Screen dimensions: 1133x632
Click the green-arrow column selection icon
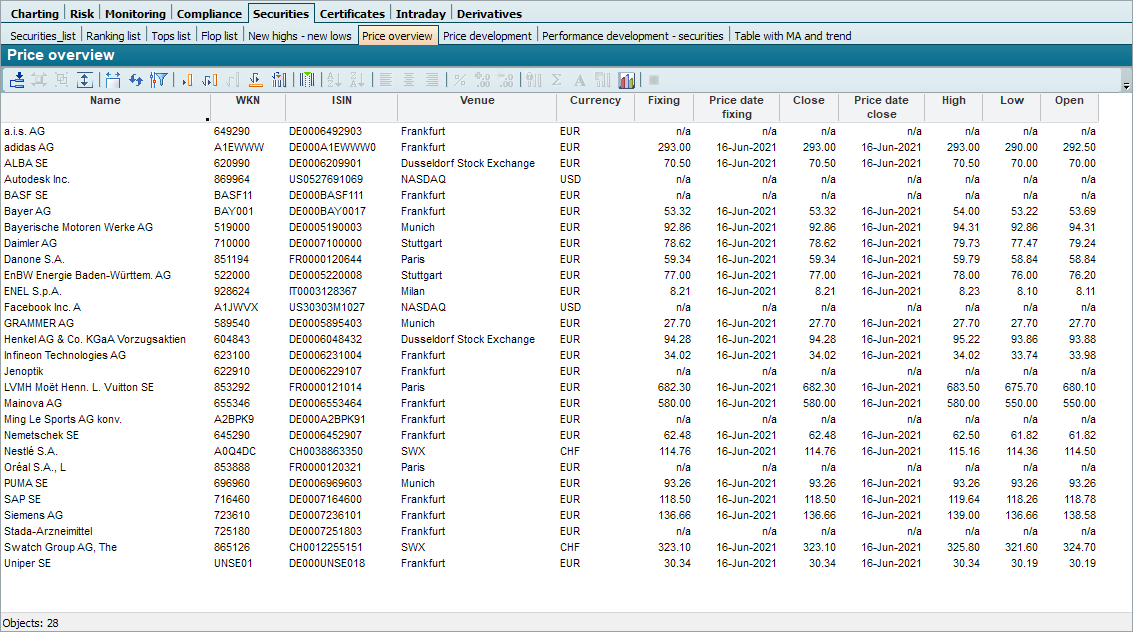coord(307,80)
